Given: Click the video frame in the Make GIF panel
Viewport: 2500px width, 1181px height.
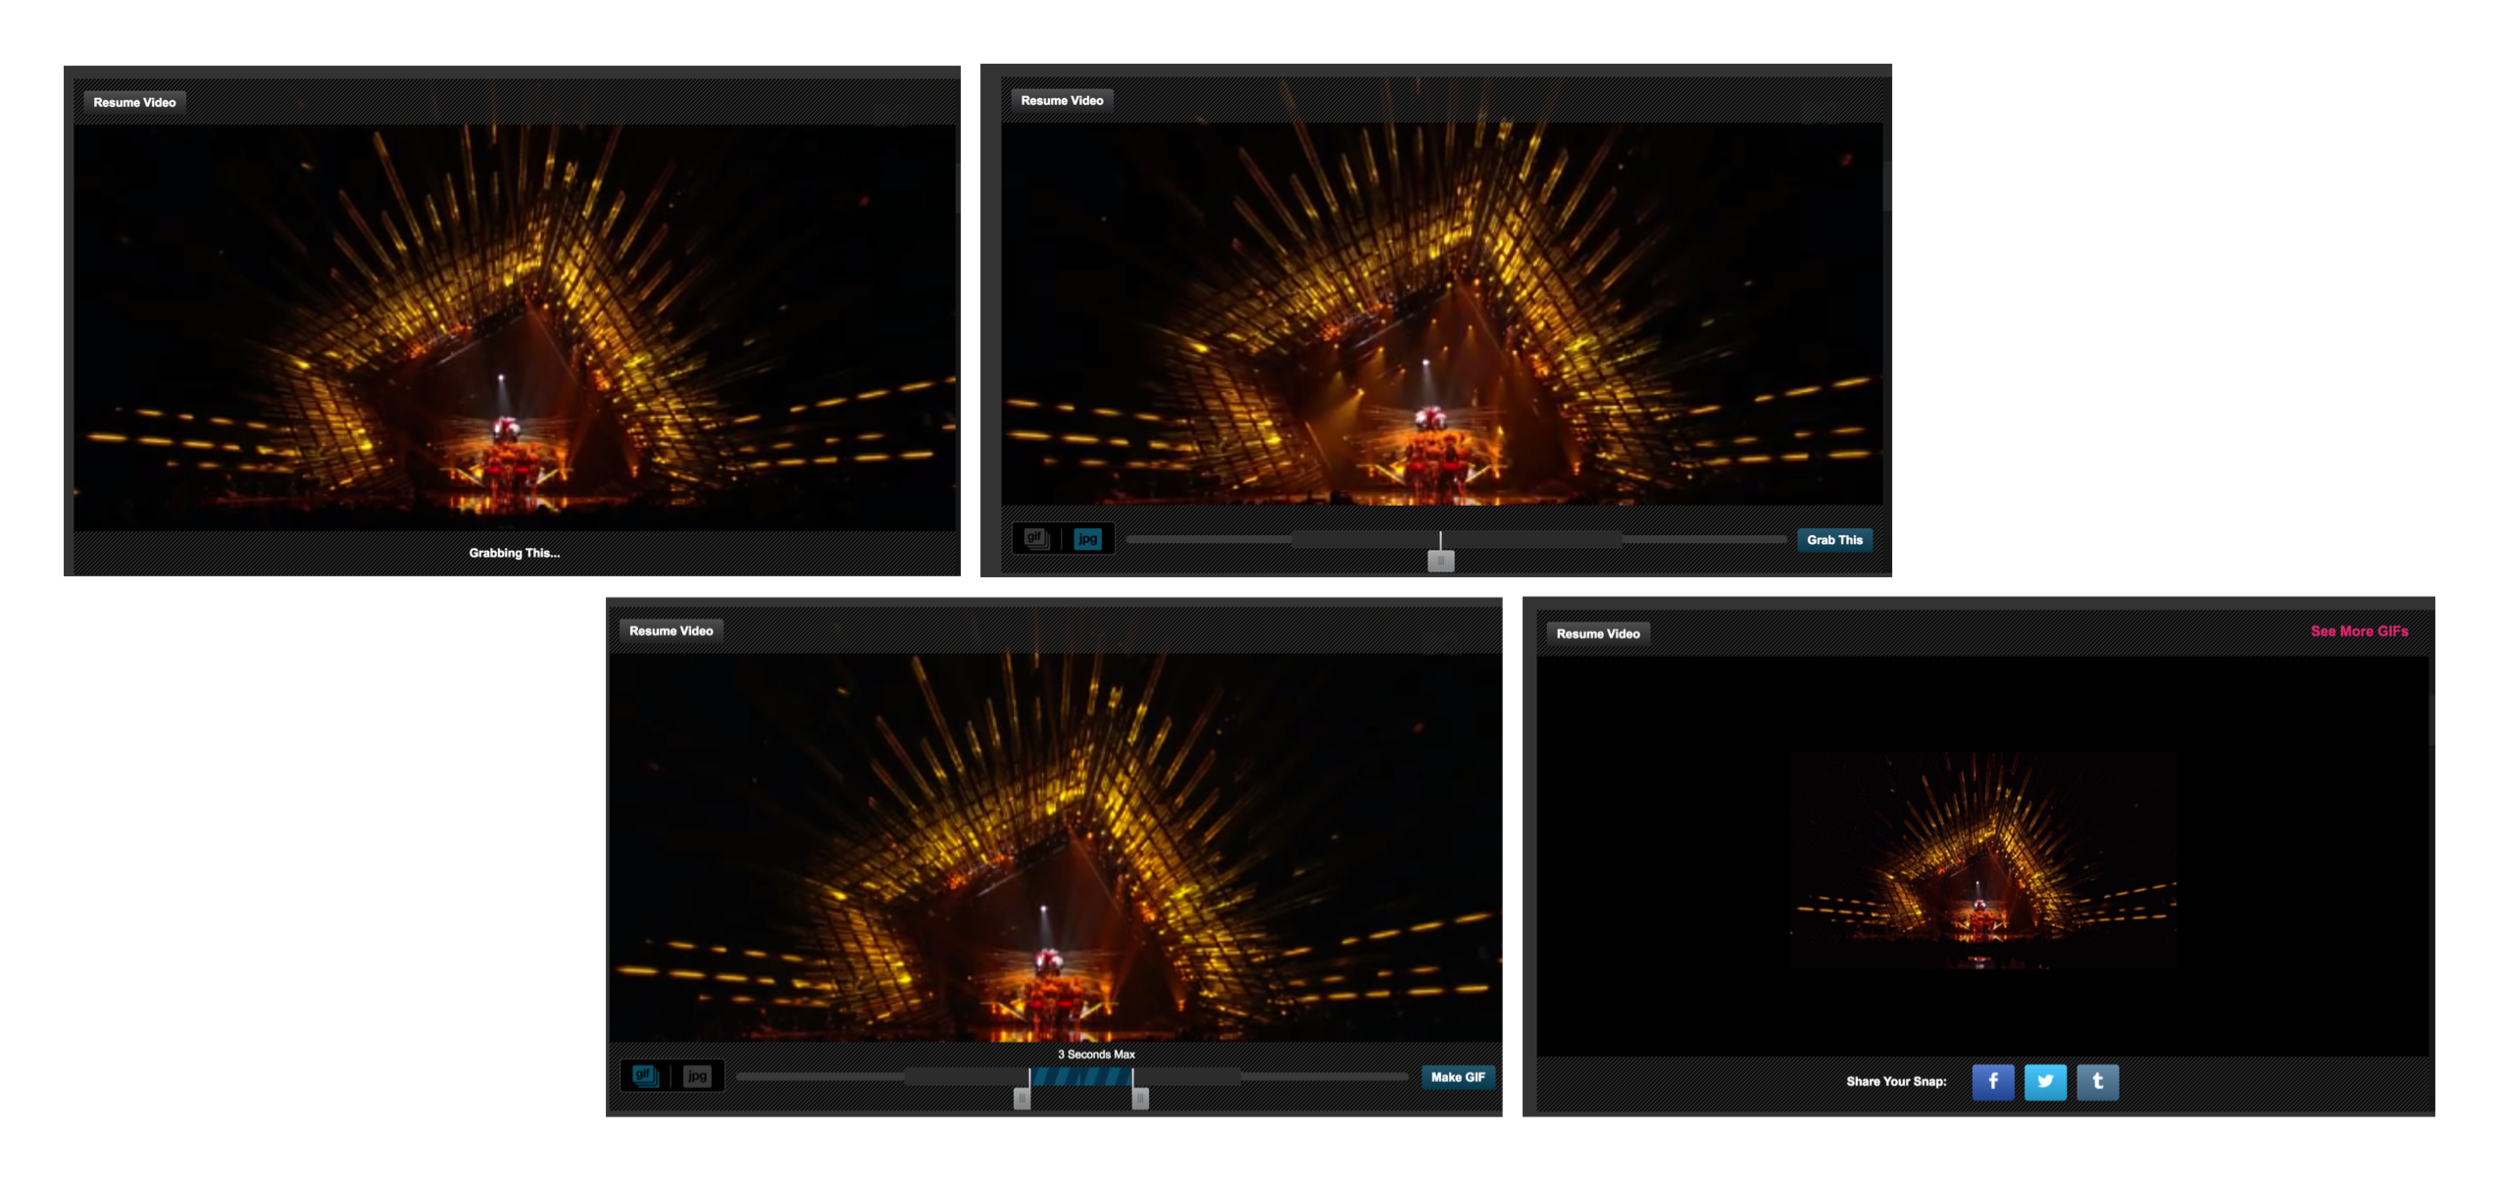Looking at the screenshot, I should 1055,847.
